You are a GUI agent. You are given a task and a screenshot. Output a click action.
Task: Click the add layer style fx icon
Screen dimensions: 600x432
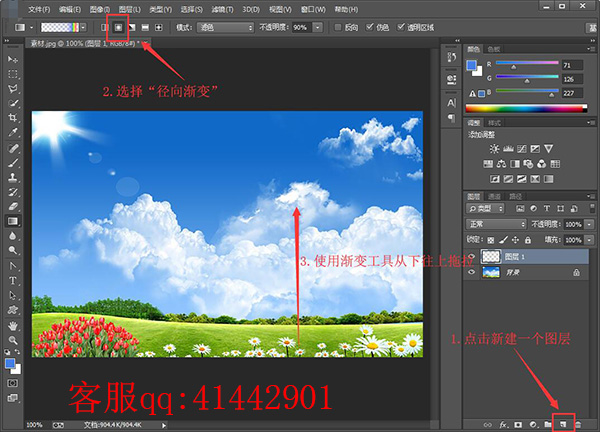click(x=504, y=425)
